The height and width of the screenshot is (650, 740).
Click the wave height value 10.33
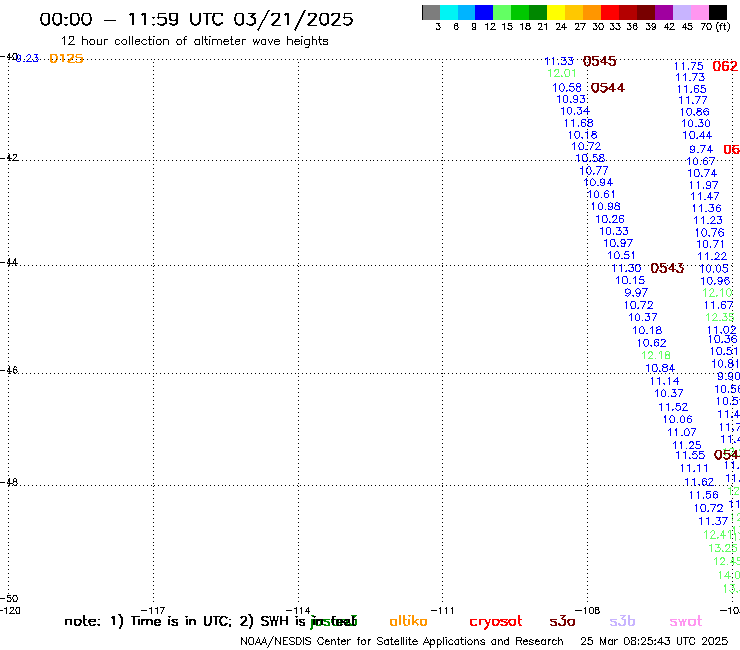pos(614,231)
